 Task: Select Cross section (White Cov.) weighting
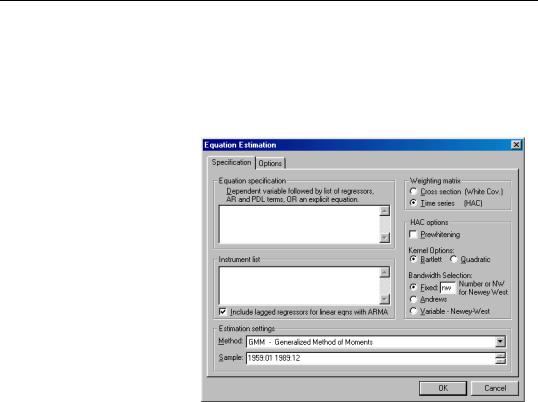click(x=413, y=191)
